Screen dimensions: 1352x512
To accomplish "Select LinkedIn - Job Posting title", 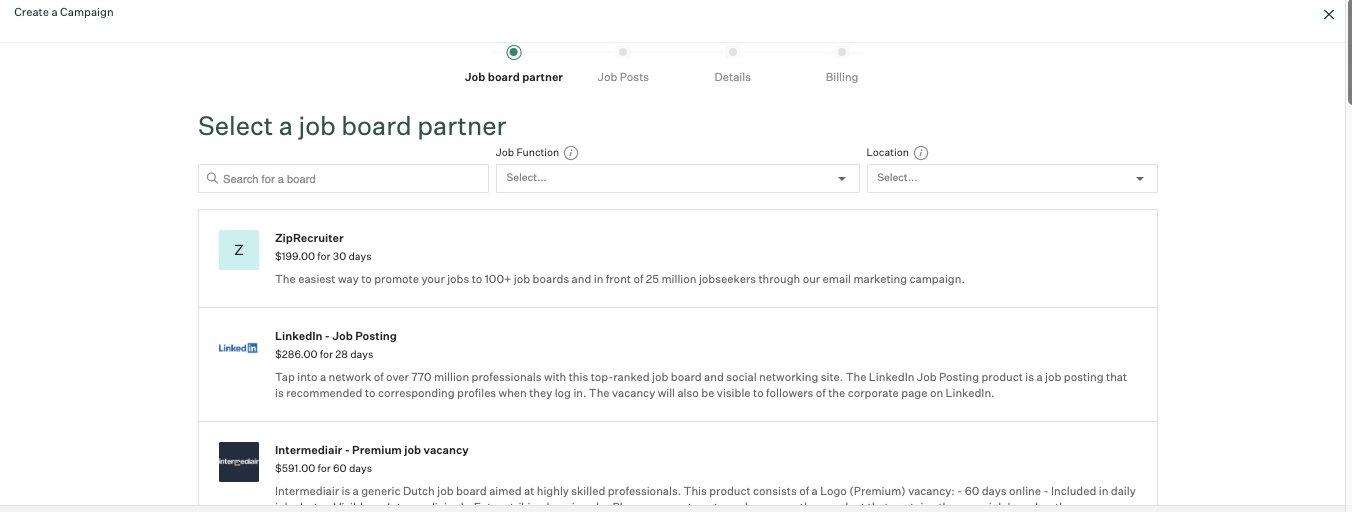I will click(x=335, y=336).
